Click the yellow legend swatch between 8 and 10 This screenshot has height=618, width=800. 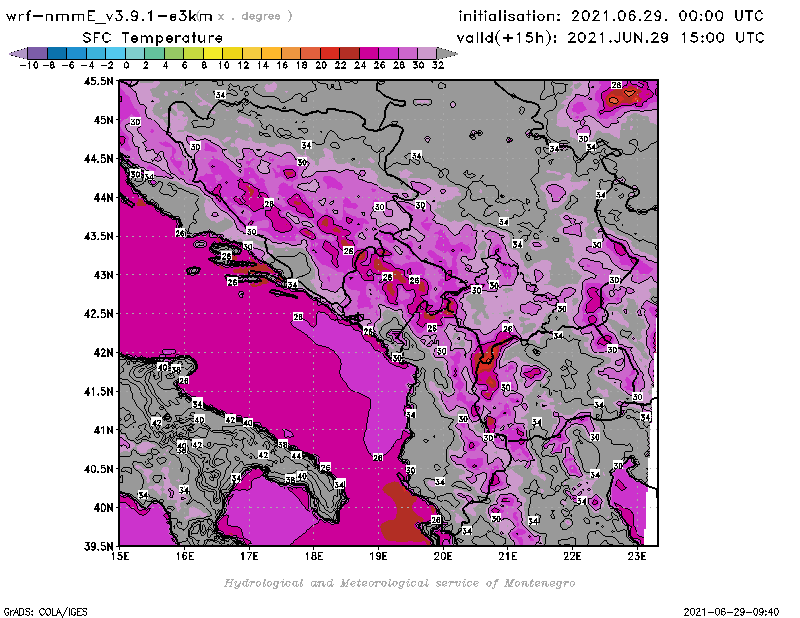(213, 54)
